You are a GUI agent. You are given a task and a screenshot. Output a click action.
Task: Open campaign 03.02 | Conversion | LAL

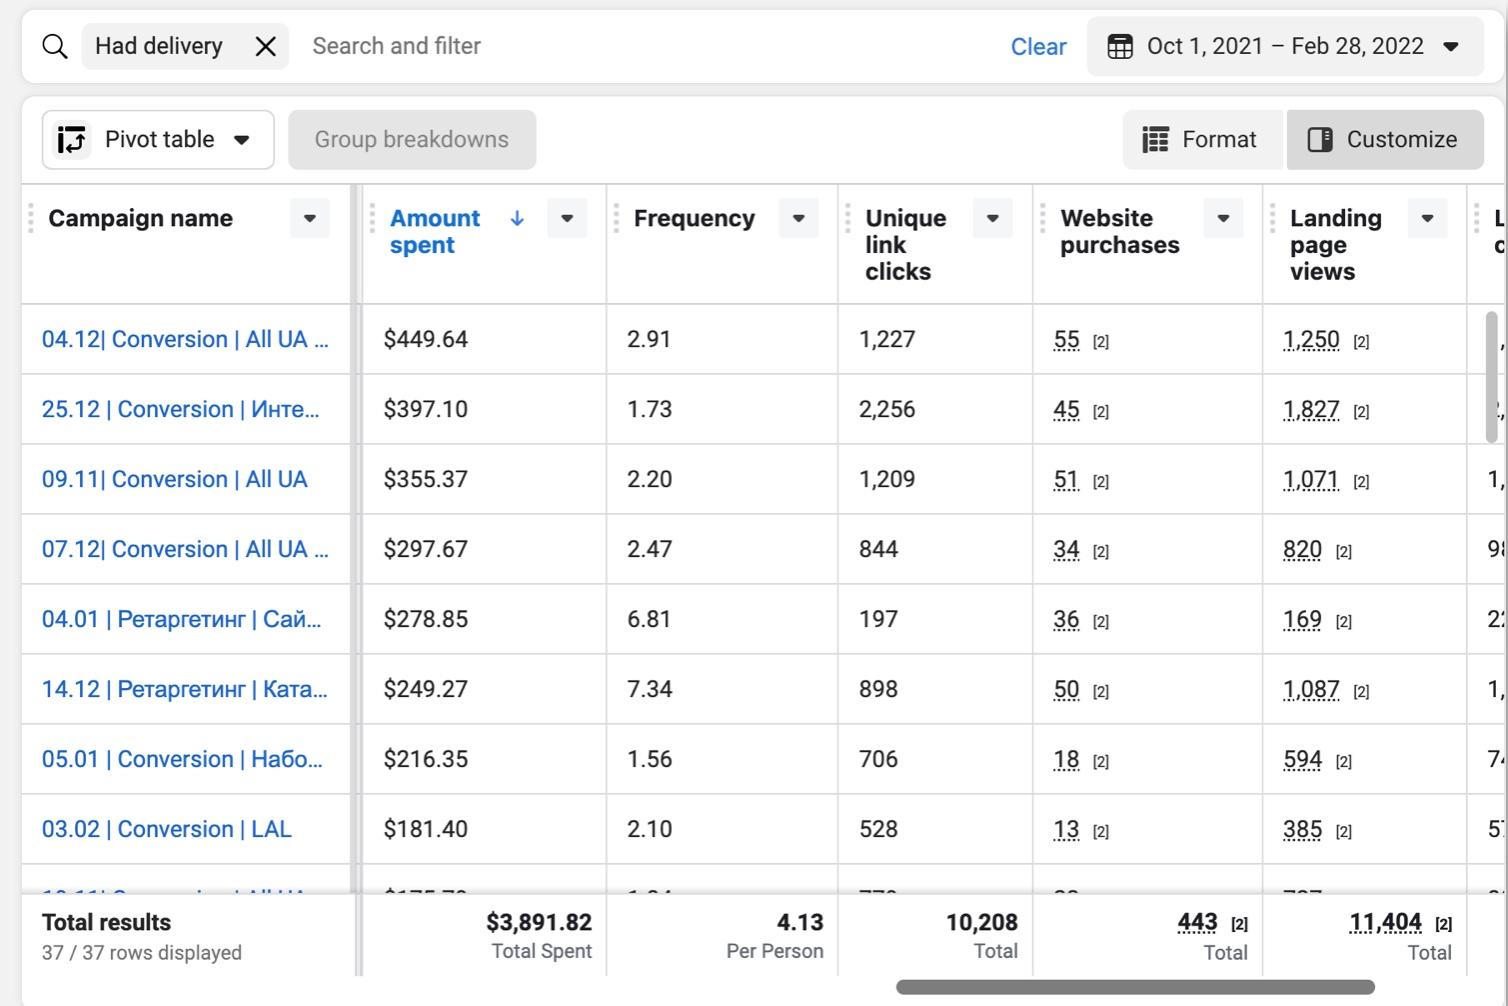point(167,830)
